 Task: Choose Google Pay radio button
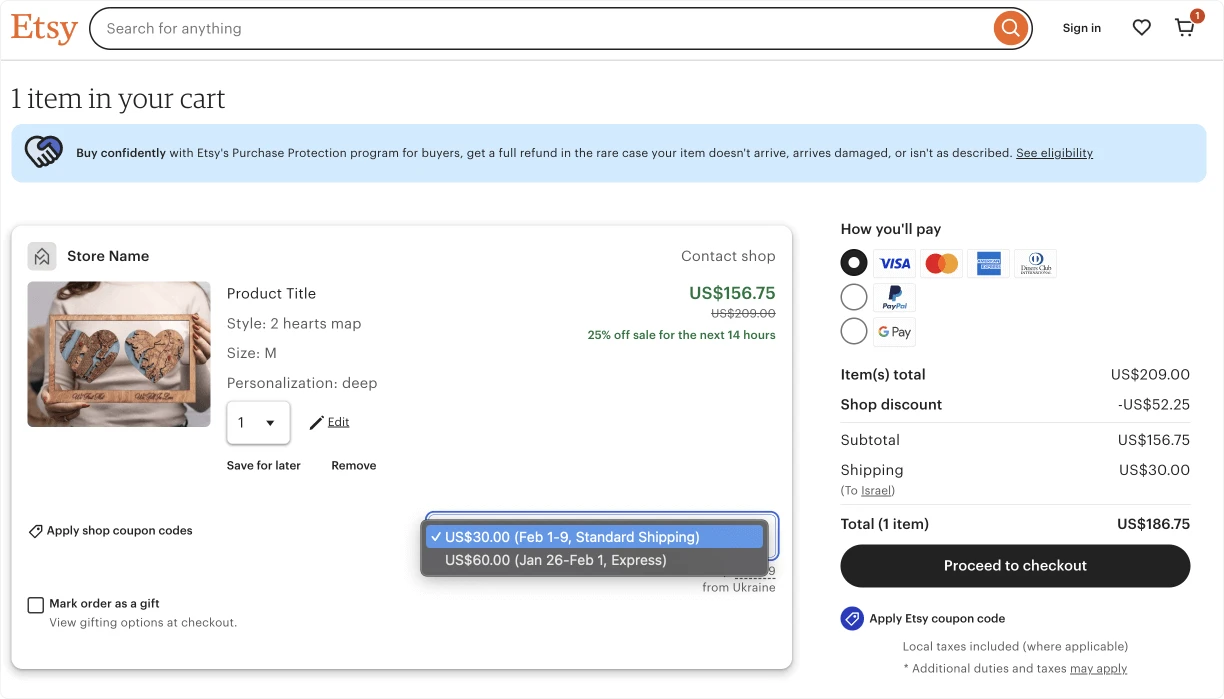pos(854,331)
